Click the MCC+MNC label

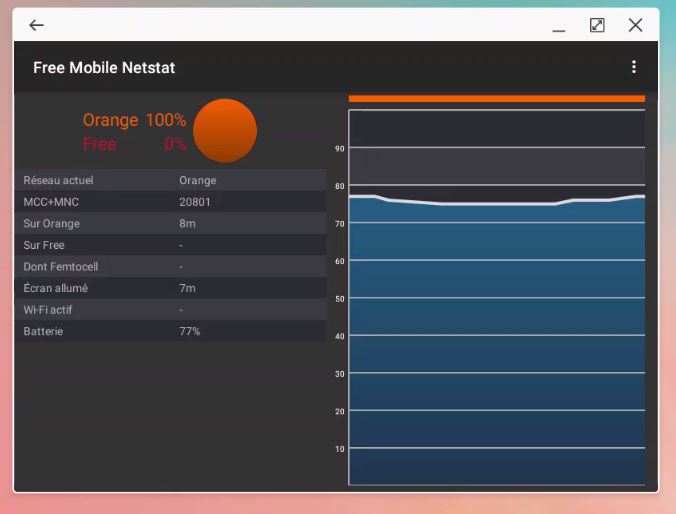(51, 202)
